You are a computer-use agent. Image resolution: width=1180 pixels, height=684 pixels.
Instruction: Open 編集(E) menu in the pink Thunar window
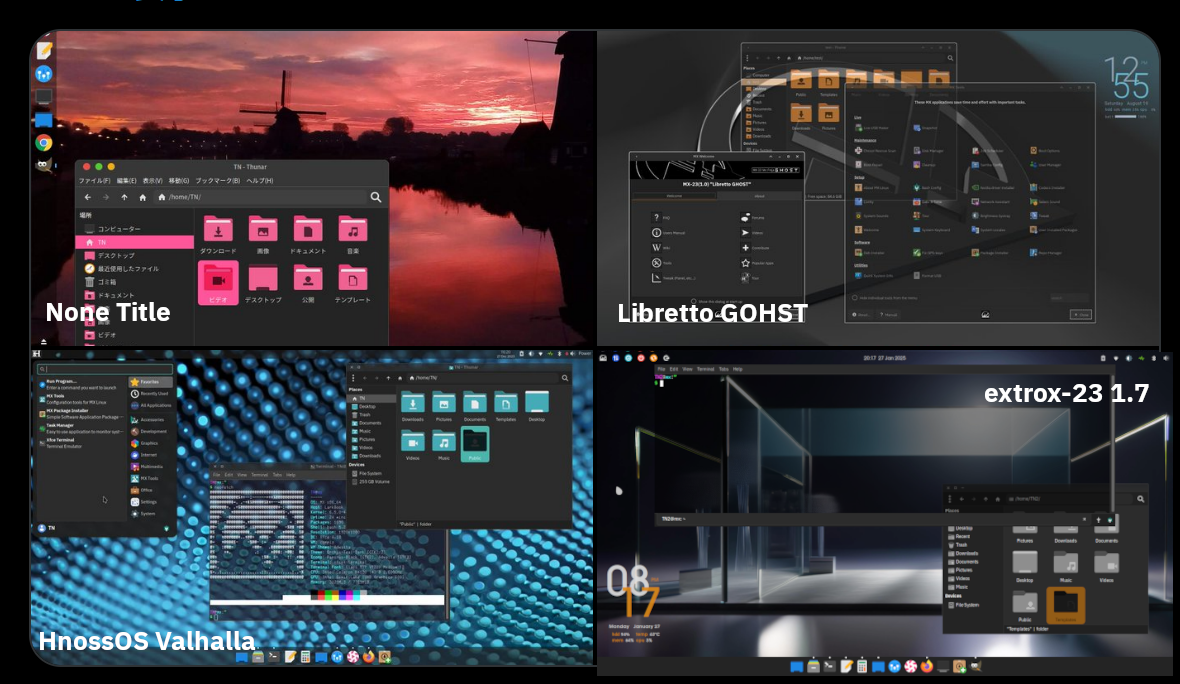tap(126, 181)
